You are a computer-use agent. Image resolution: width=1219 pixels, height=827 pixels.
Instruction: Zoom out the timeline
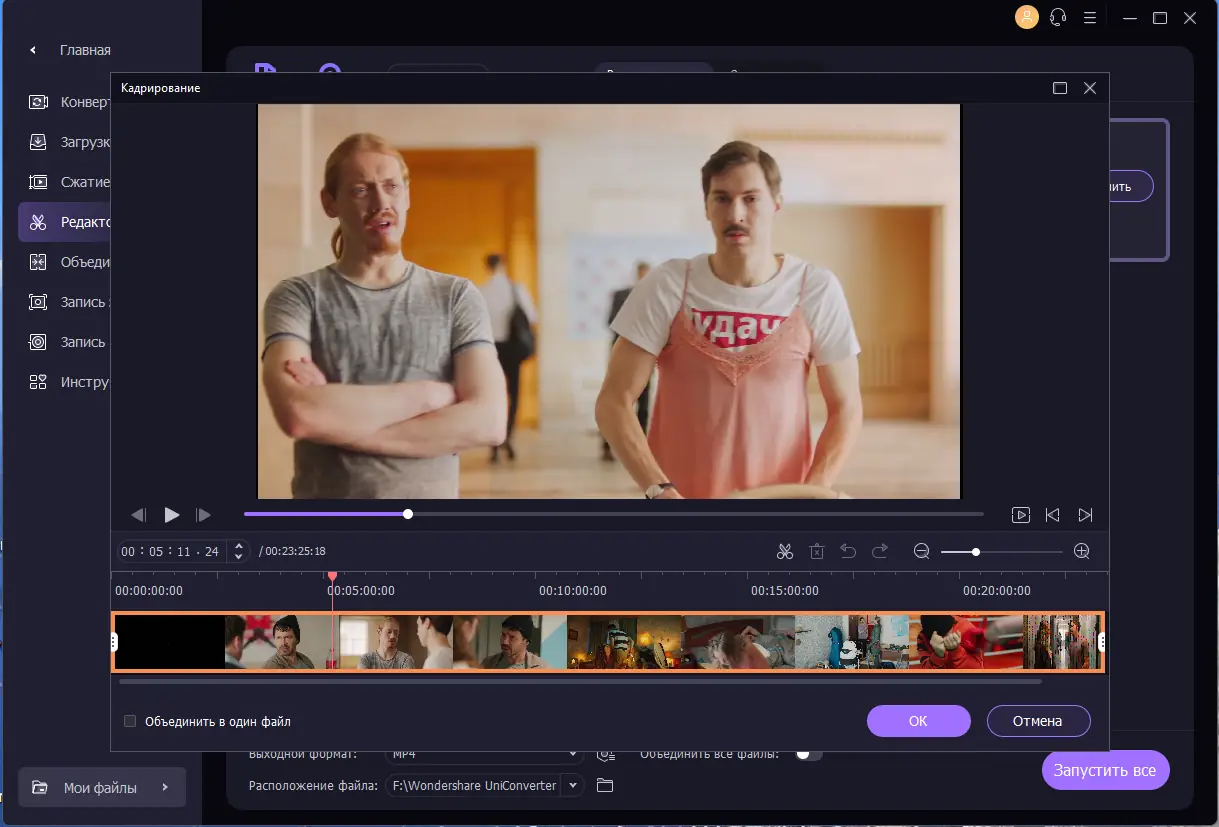tap(921, 551)
